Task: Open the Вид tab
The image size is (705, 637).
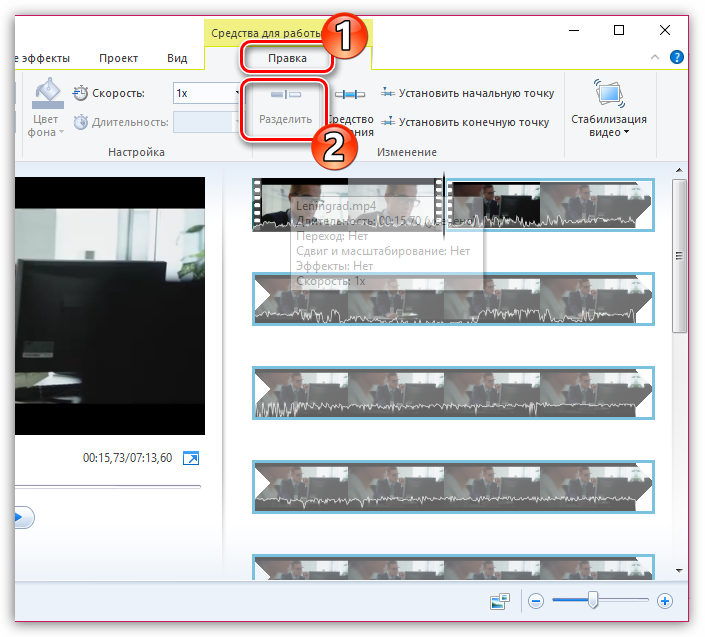Action: point(177,58)
